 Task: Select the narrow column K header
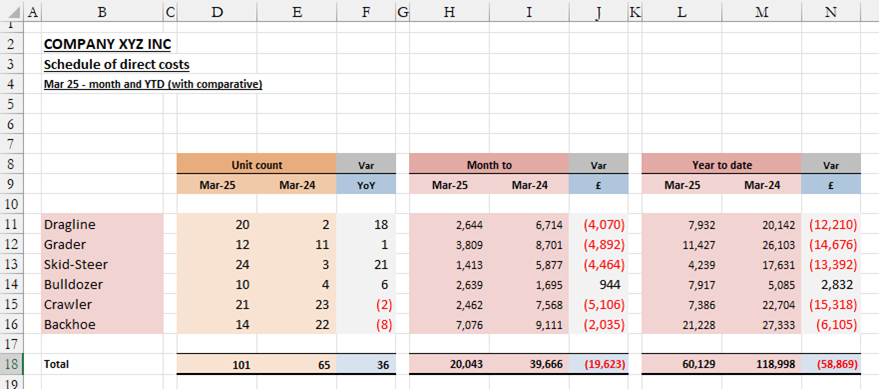click(635, 13)
